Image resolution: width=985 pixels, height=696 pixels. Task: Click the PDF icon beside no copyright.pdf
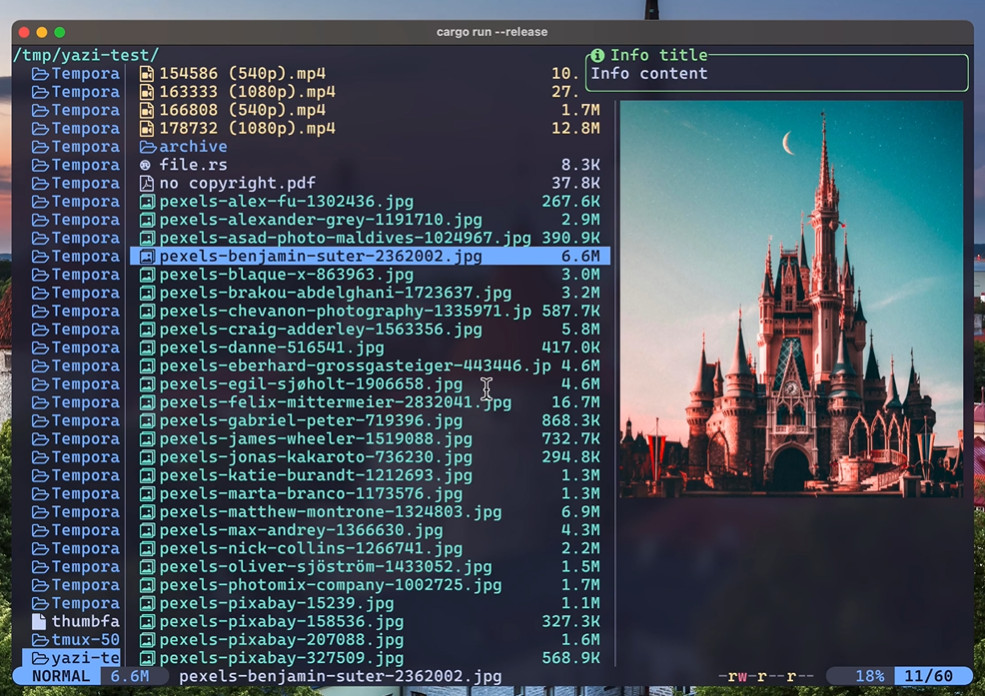pos(146,183)
